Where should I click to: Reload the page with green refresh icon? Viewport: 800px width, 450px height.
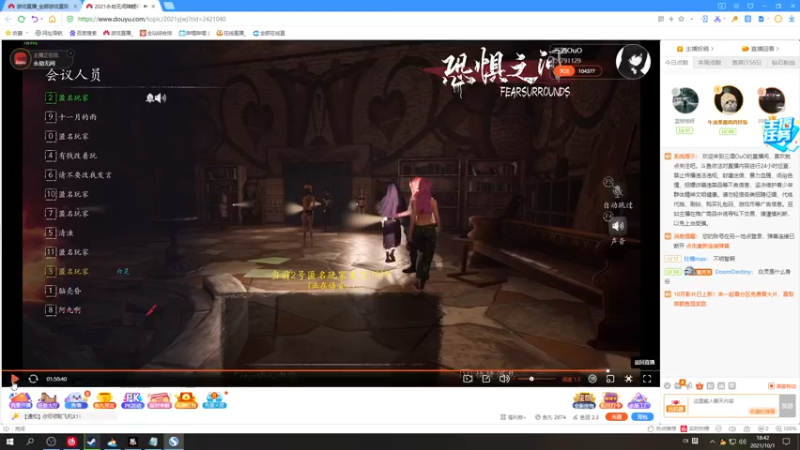point(21,19)
